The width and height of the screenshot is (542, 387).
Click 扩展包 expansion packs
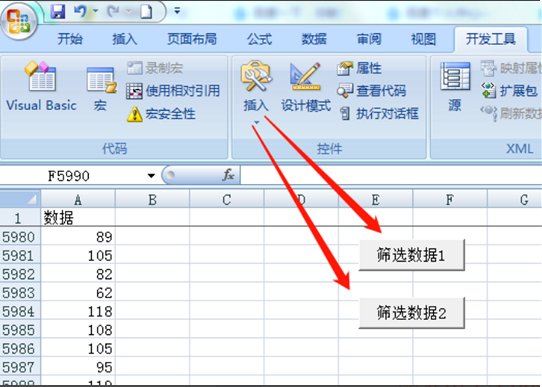[510, 91]
